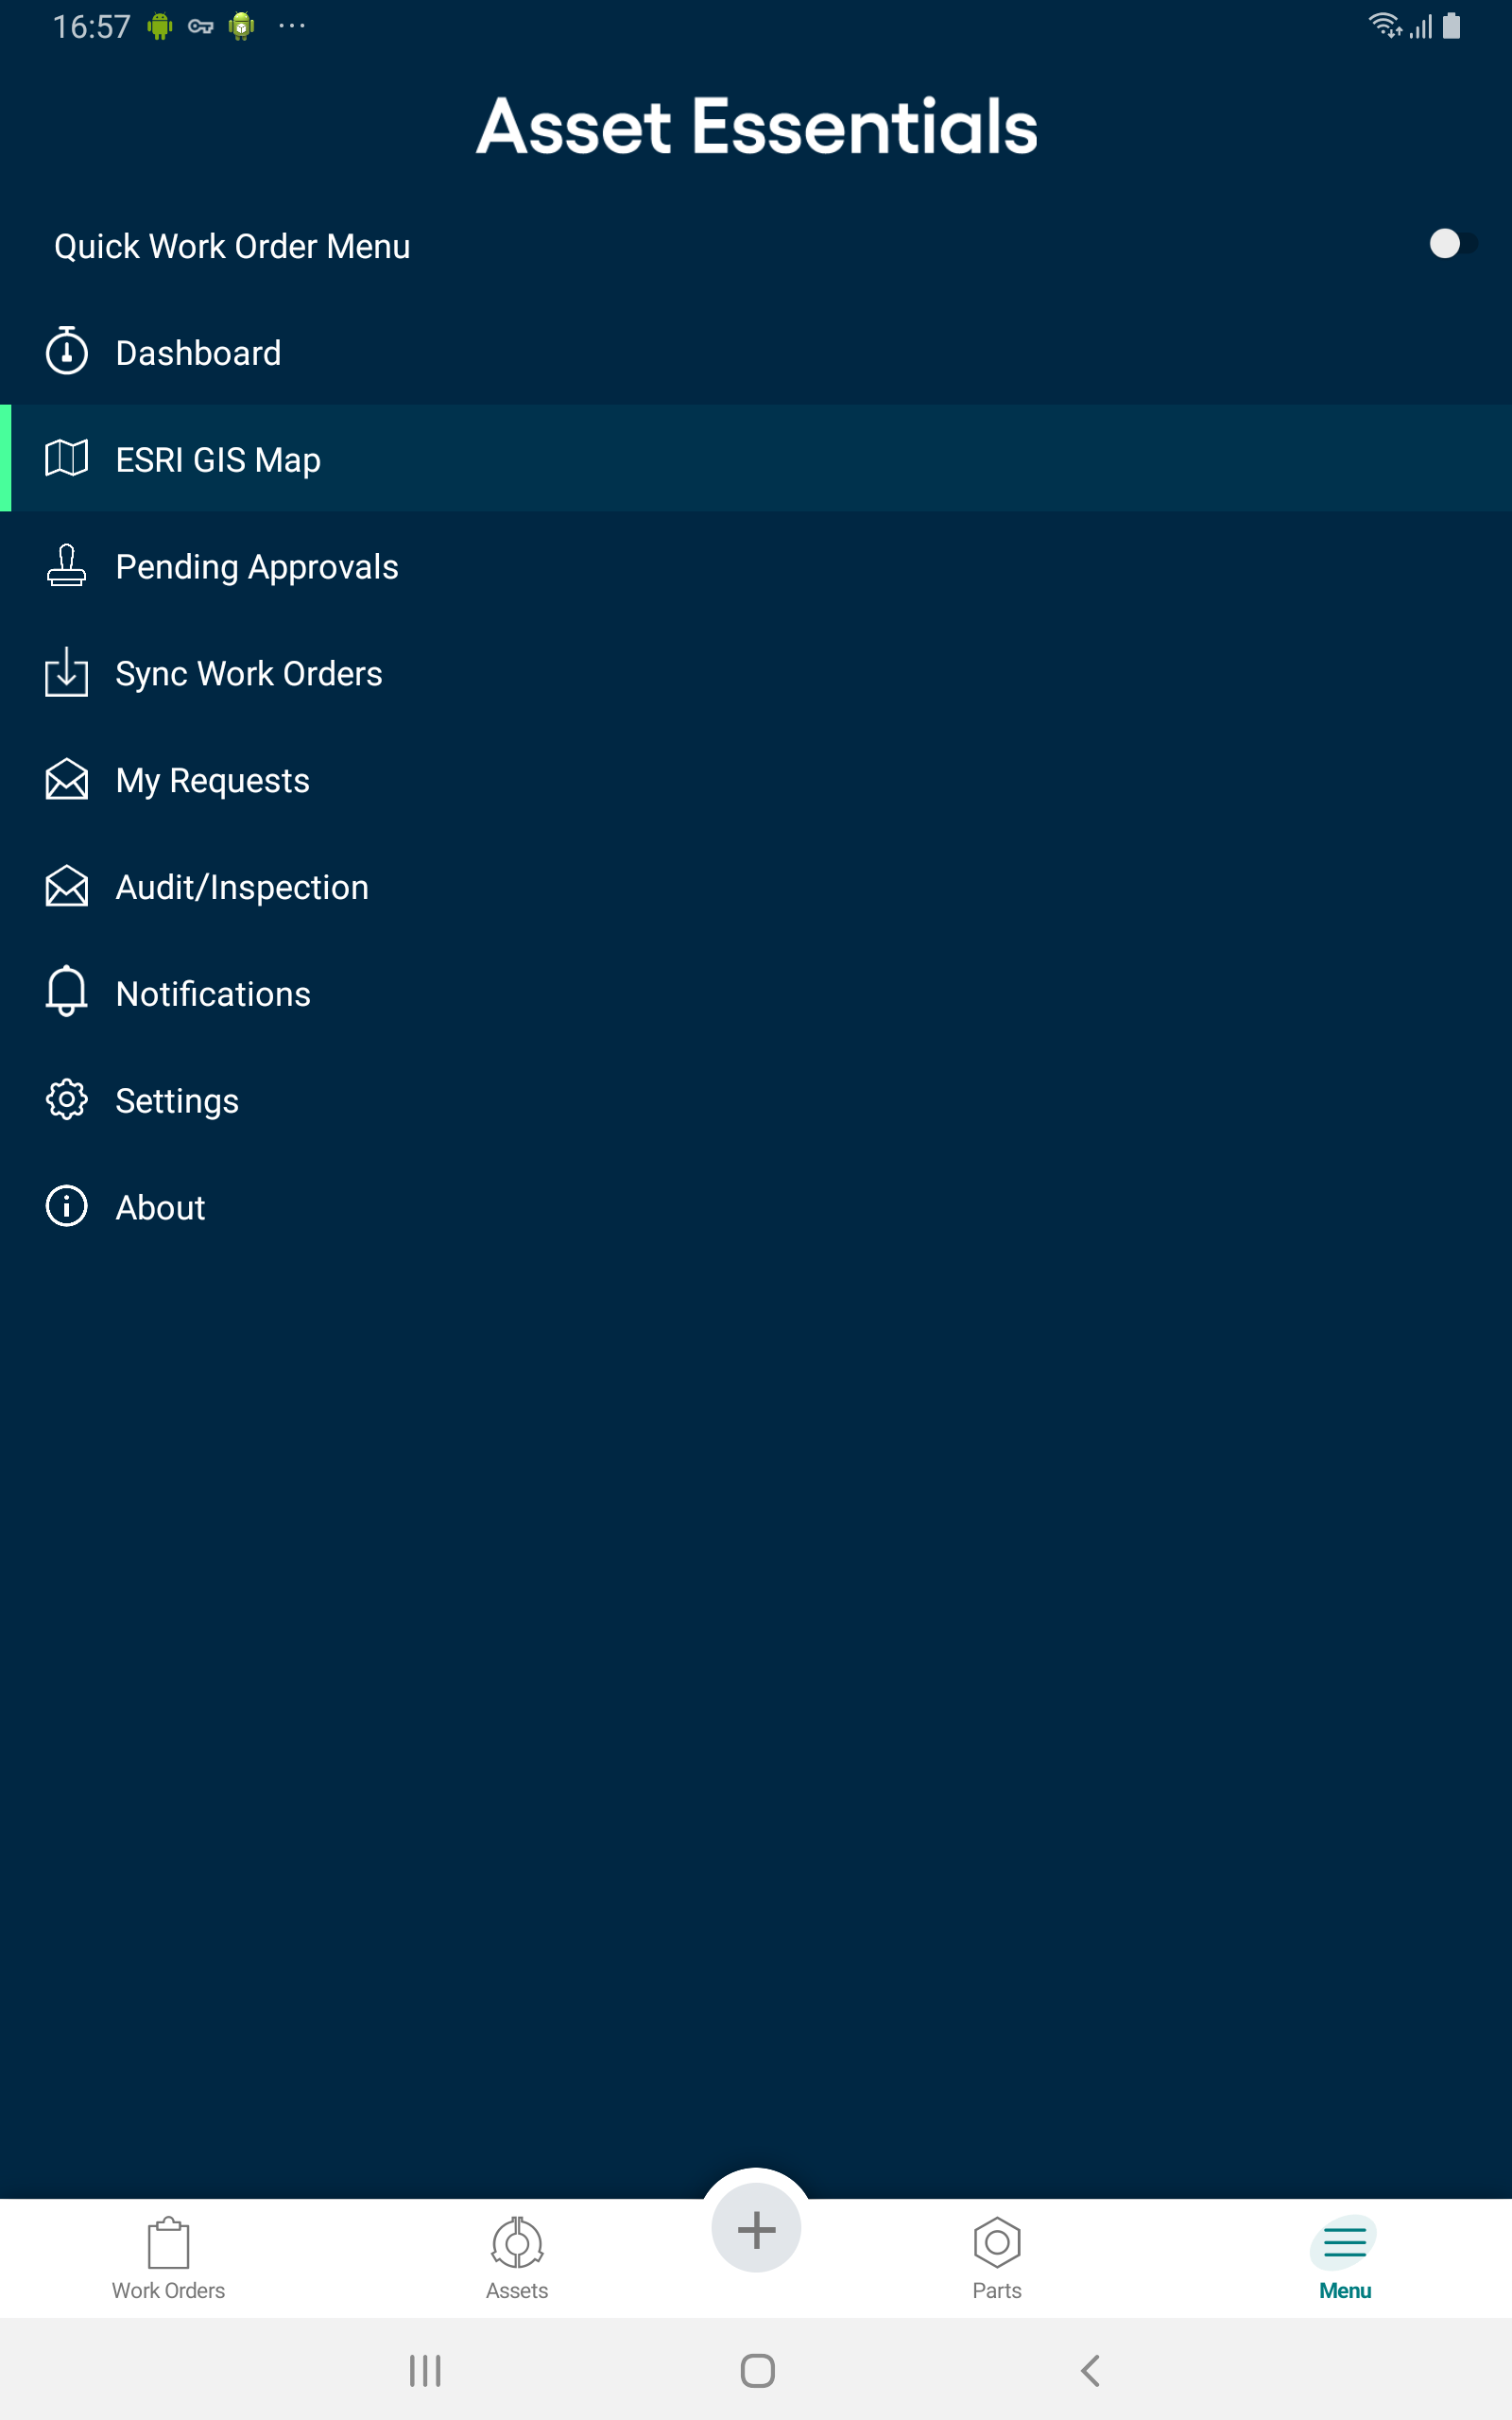Screen dimensions: 1512x2420
Task: Tap the ESRI GIS Map icon
Action: pyautogui.click(x=67, y=458)
